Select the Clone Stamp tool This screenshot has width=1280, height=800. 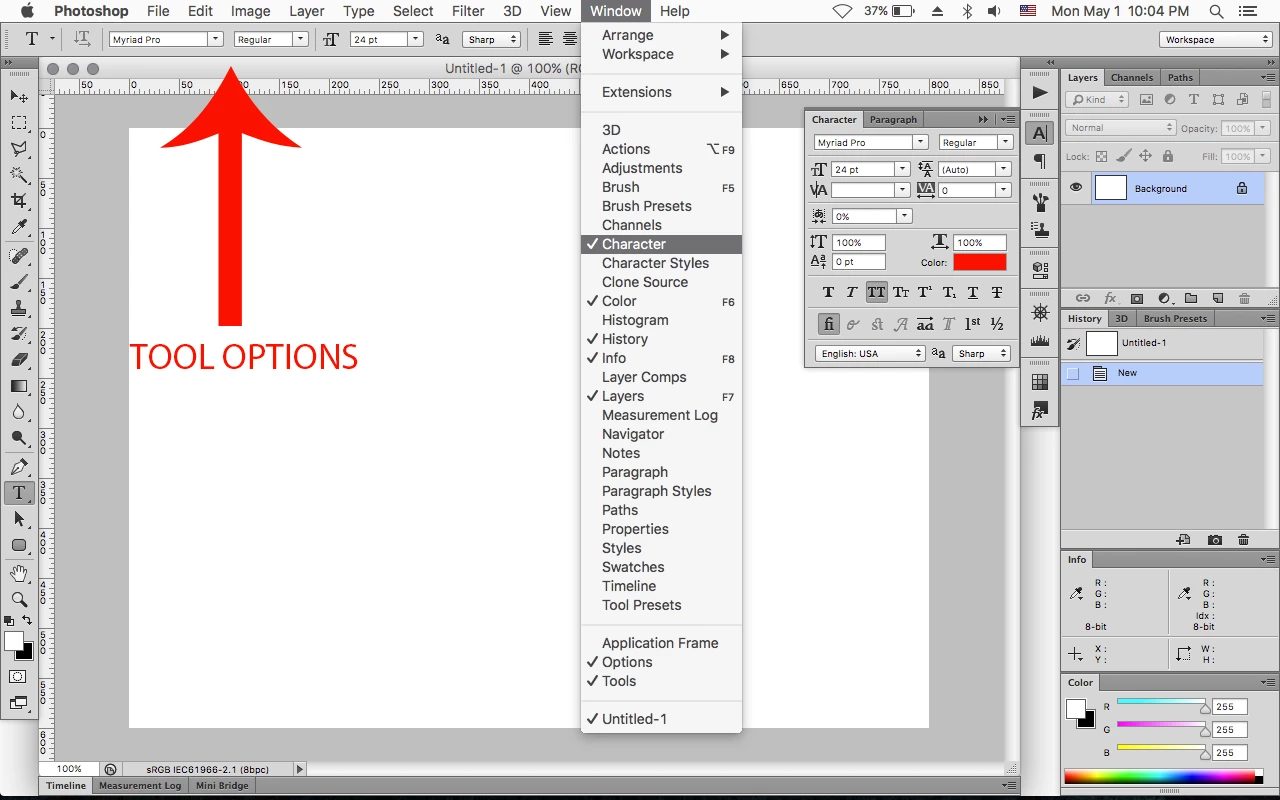pos(19,308)
